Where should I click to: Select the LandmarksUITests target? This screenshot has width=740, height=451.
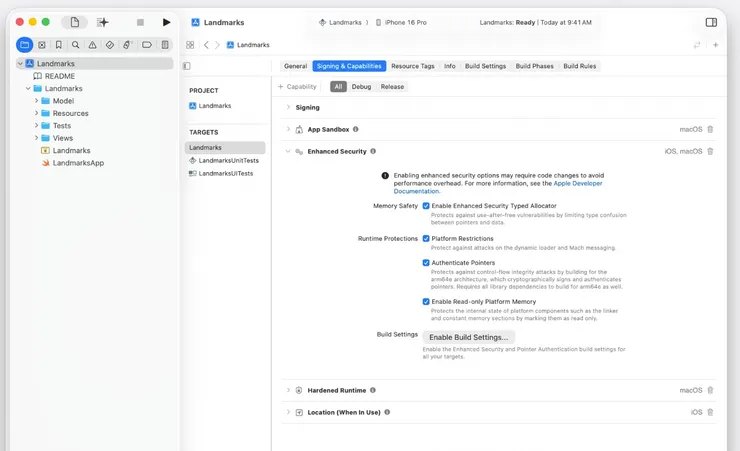point(221,174)
